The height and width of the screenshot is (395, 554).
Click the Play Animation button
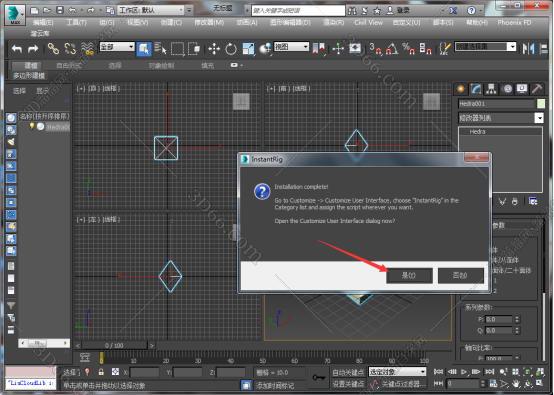coord(464,372)
